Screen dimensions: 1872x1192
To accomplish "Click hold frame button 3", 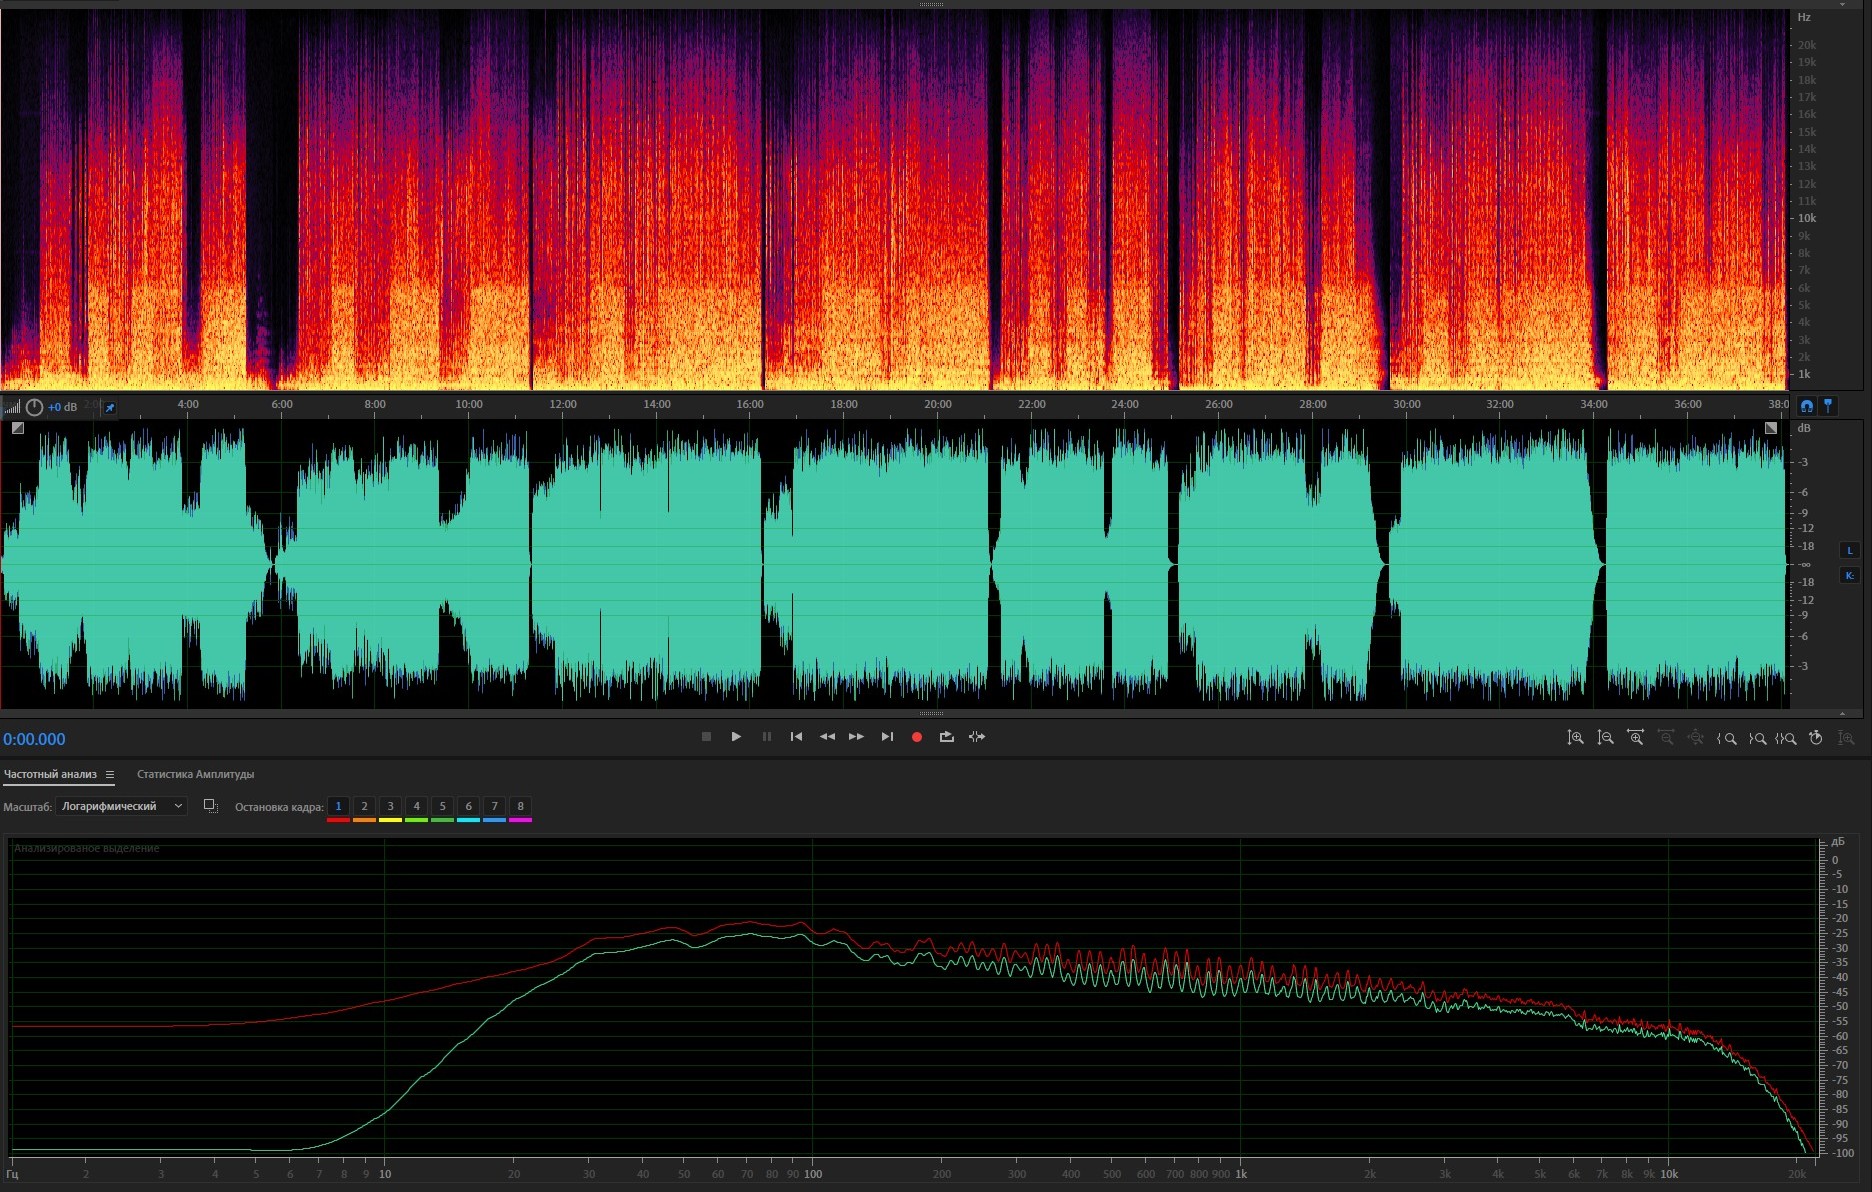I will (390, 806).
